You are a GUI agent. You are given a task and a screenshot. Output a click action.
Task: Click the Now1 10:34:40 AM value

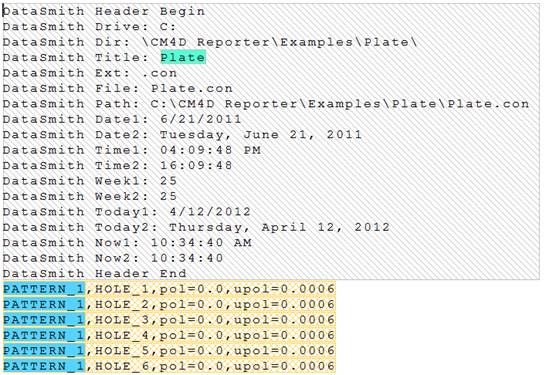click(x=201, y=242)
